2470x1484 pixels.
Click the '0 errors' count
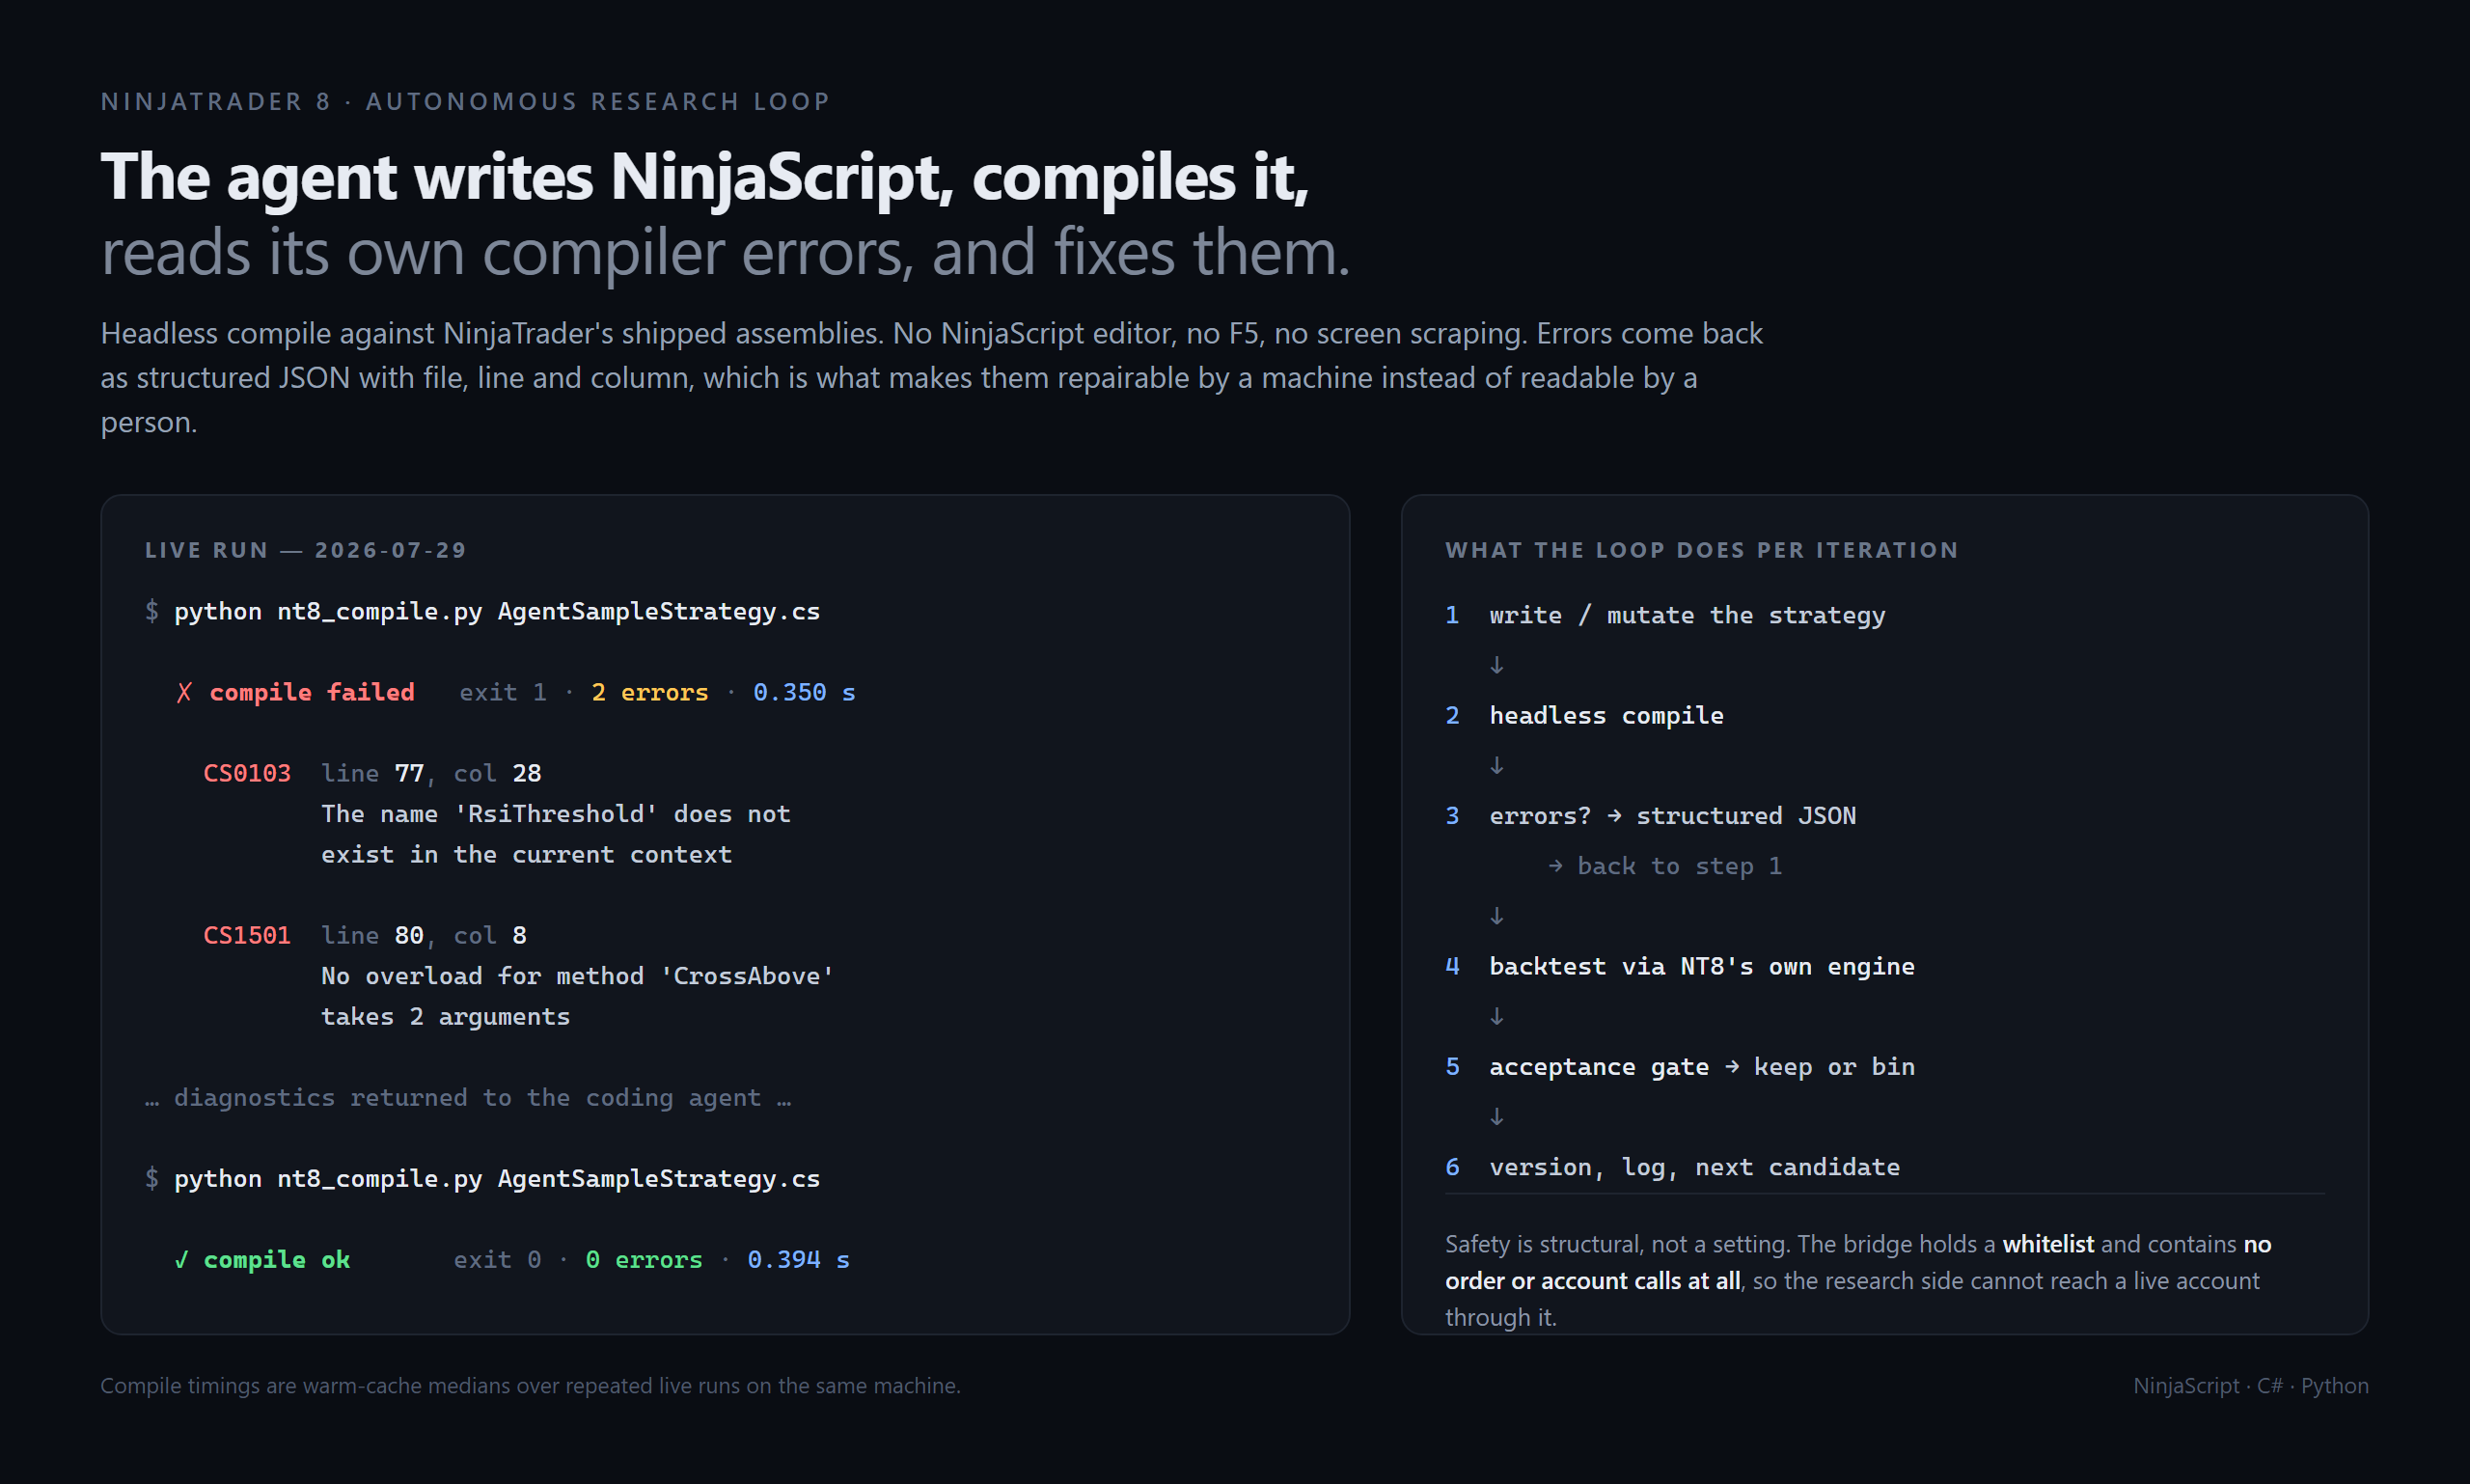(x=644, y=1260)
